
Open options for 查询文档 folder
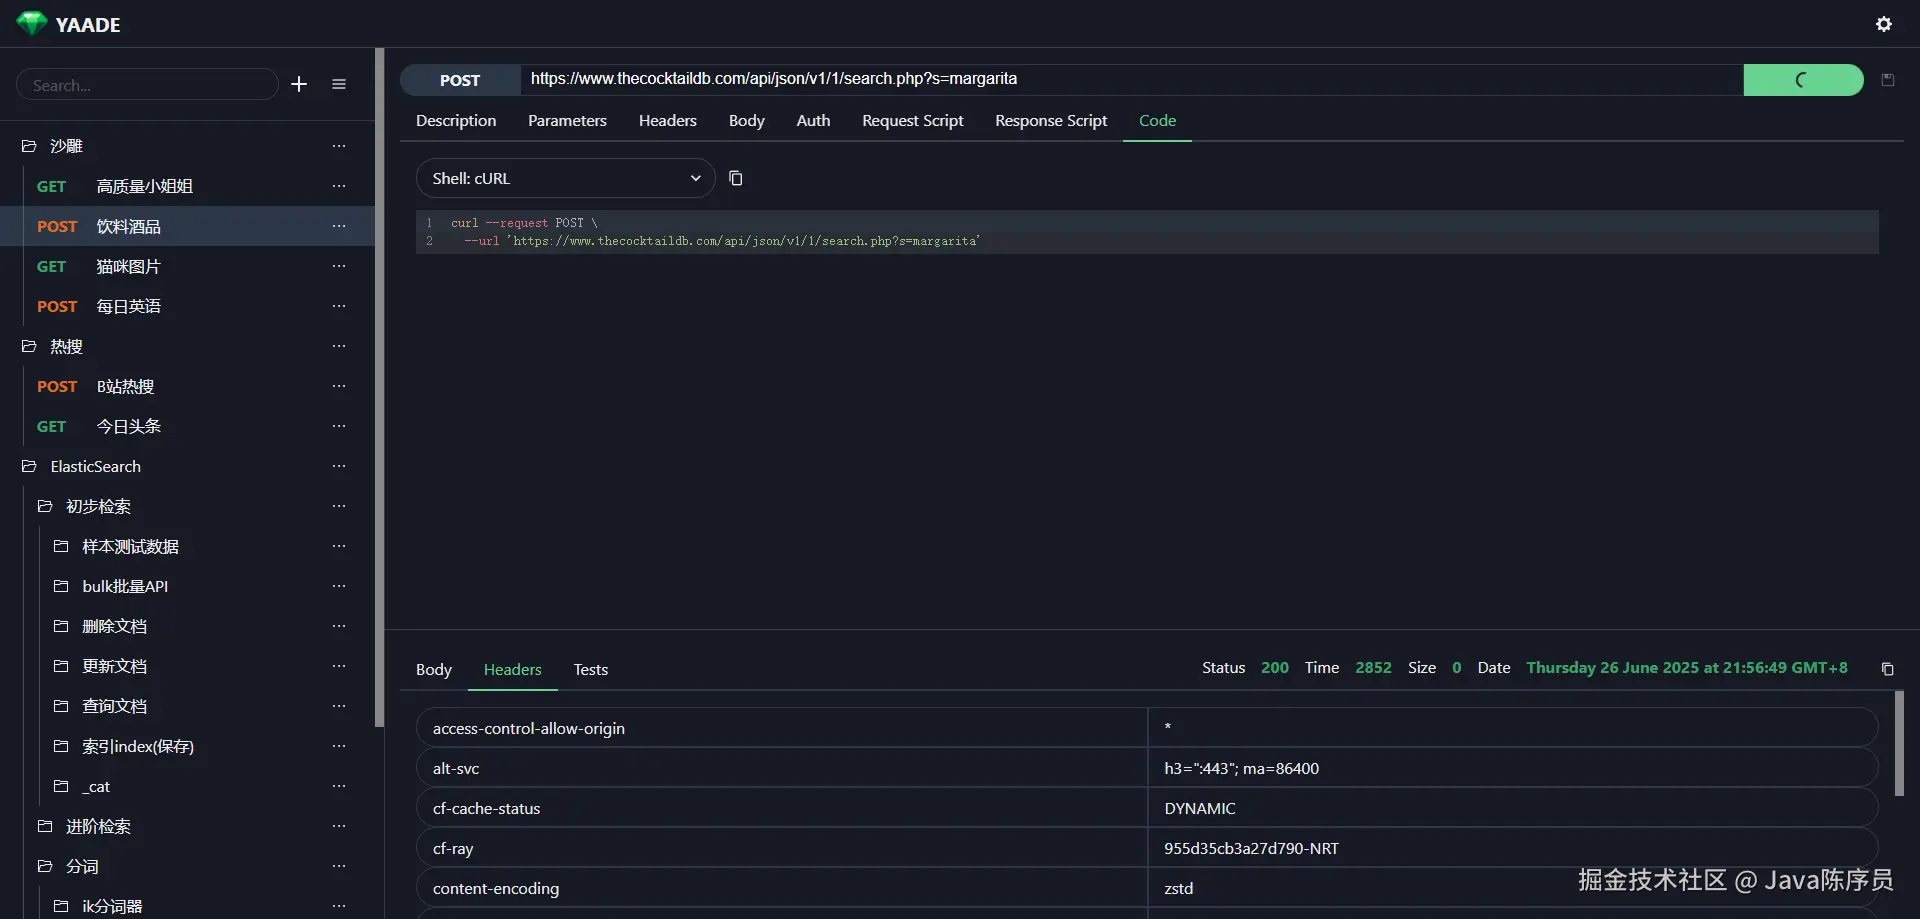coord(339,706)
